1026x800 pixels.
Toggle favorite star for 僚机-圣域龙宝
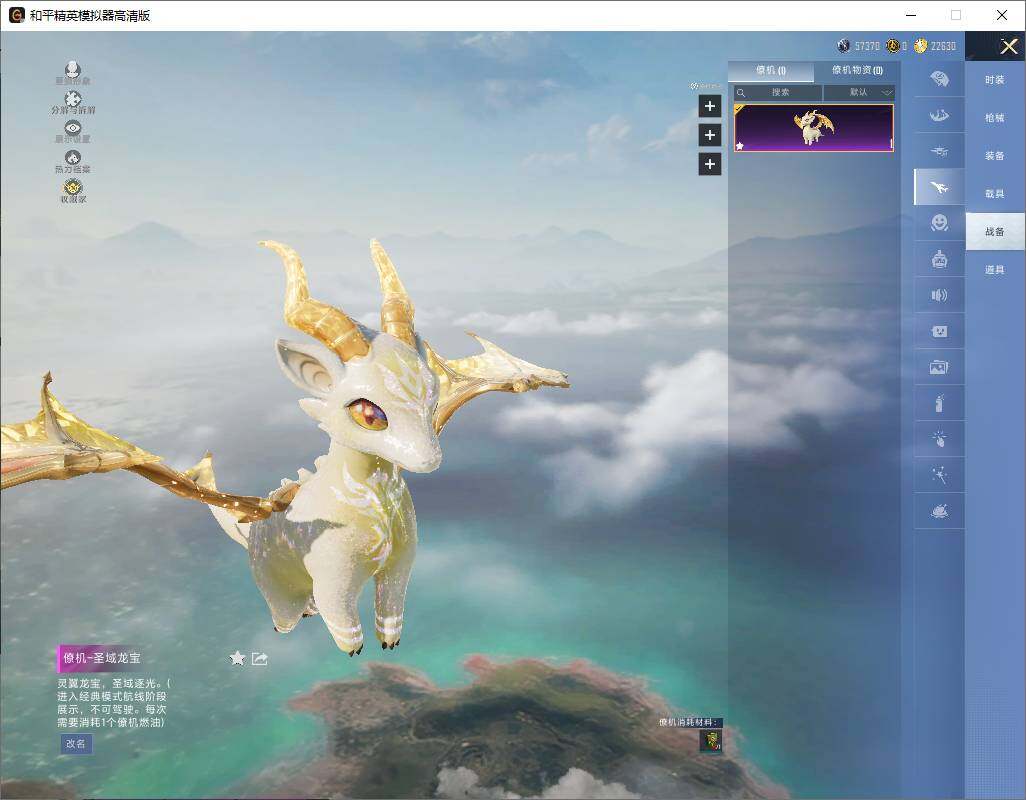pos(237,658)
